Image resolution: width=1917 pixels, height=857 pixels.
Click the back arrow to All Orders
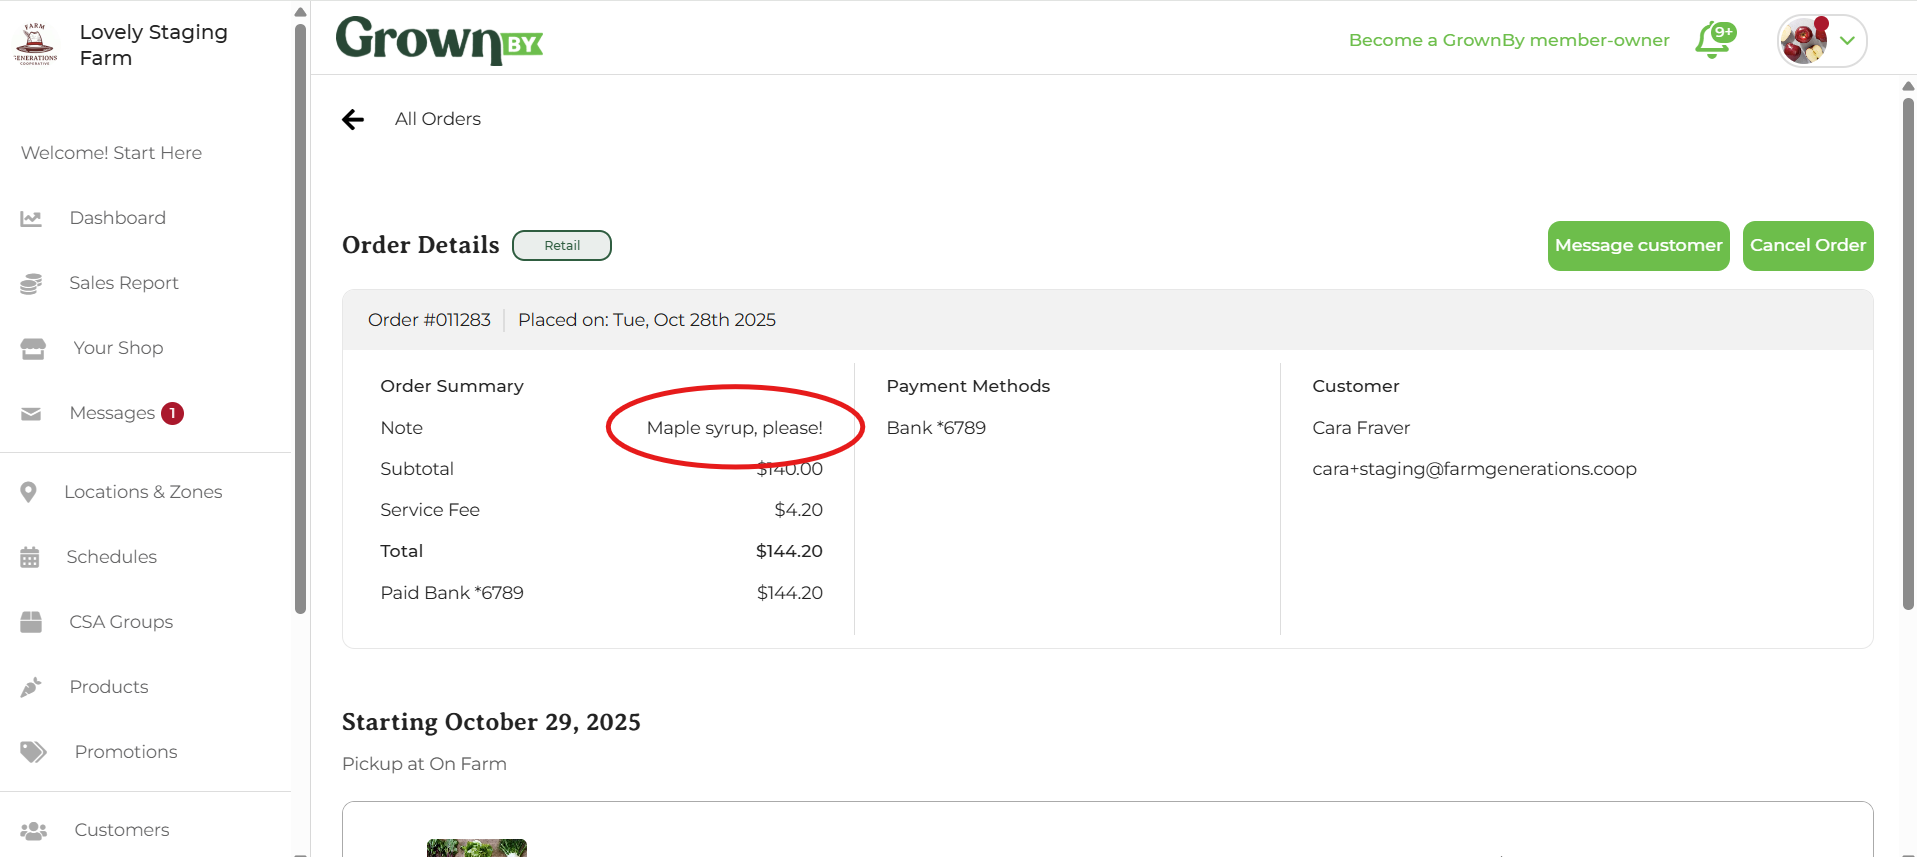tap(353, 120)
